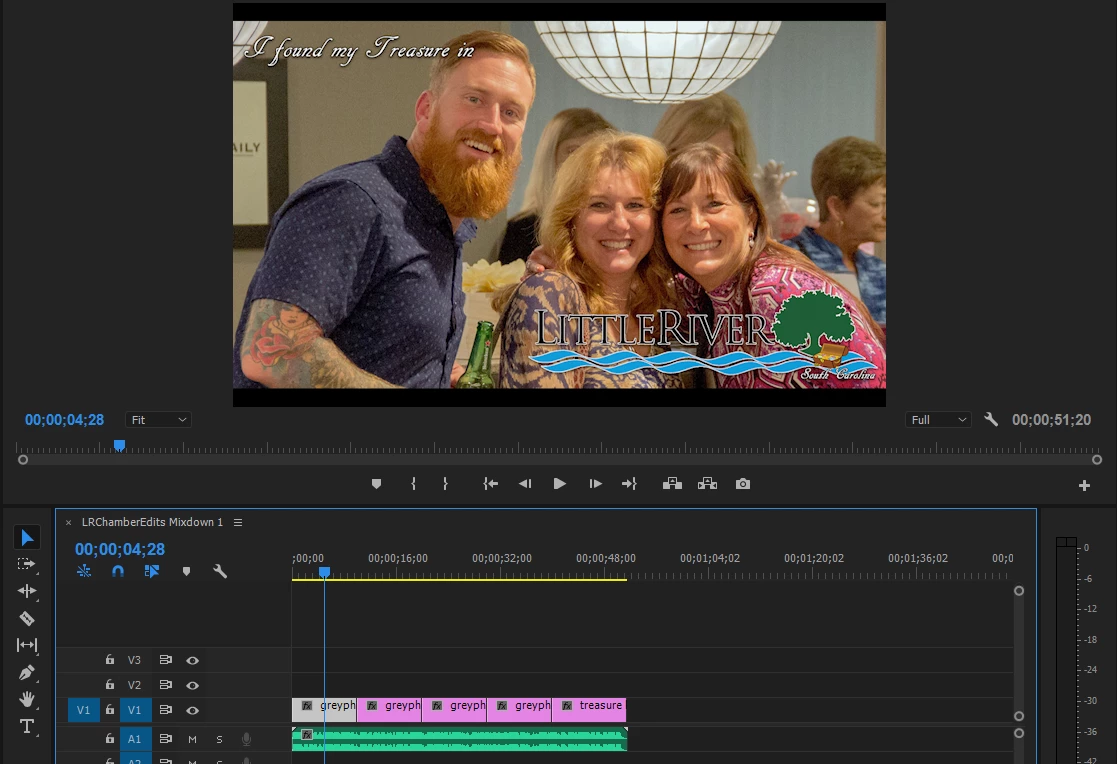Image resolution: width=1117 pixels, height=764 pixels.
Task: Enable A1 voice-over record microphone
Action: pos(246,740)
